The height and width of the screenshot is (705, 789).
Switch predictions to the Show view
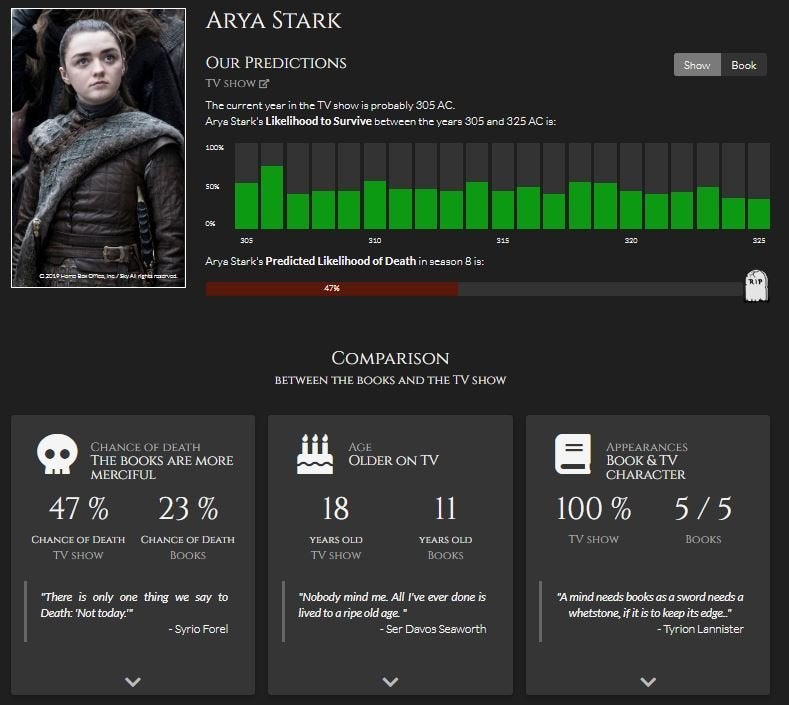[x=697, y=65]
